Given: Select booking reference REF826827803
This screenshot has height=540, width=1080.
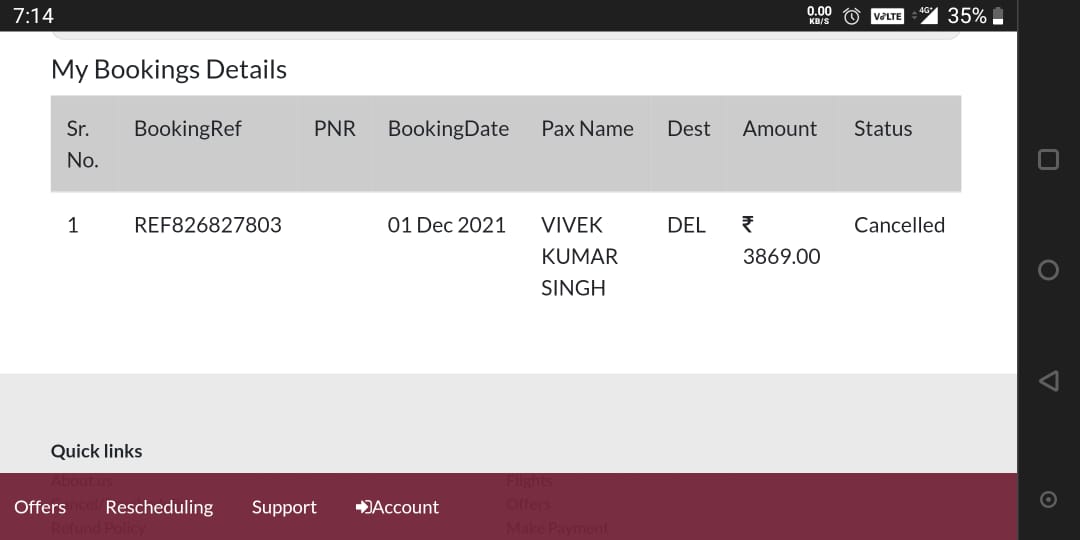Looking at the screenshot, I should (x=208, y=225).
